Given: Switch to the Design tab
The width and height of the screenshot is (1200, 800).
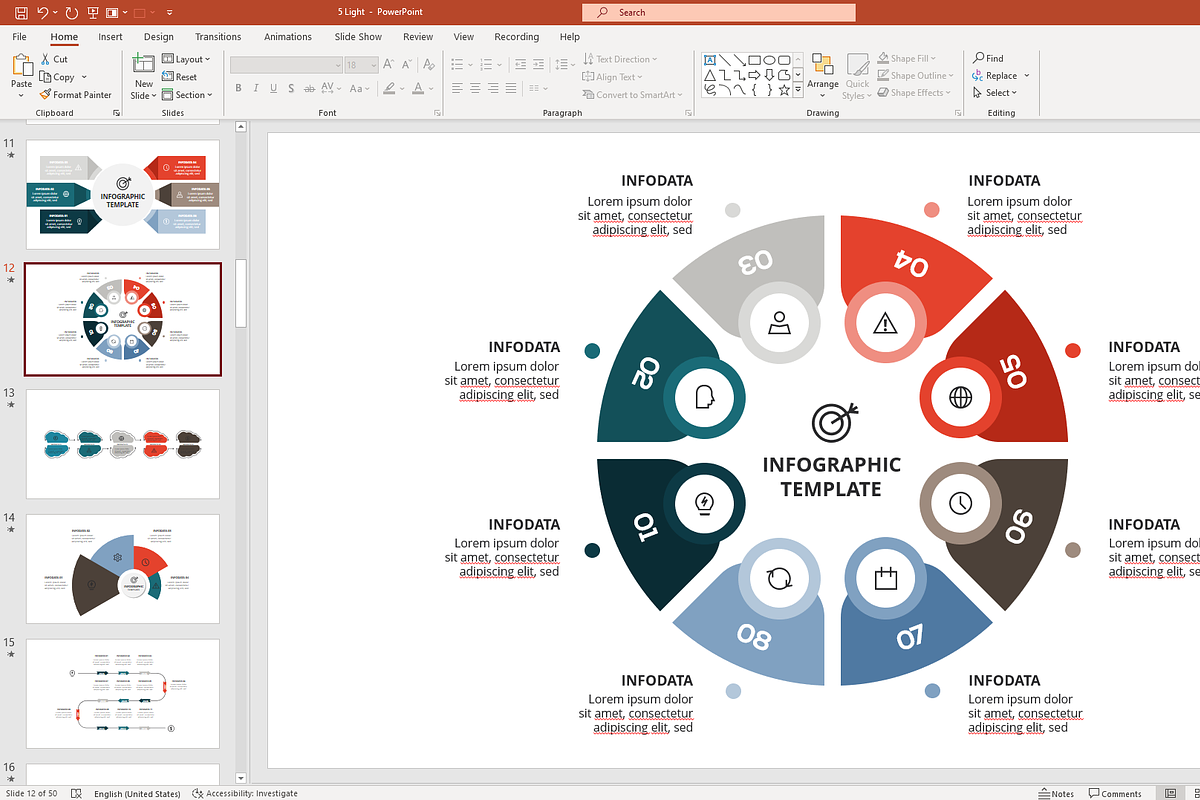Looking at the screenshot, I should [159, 37].
